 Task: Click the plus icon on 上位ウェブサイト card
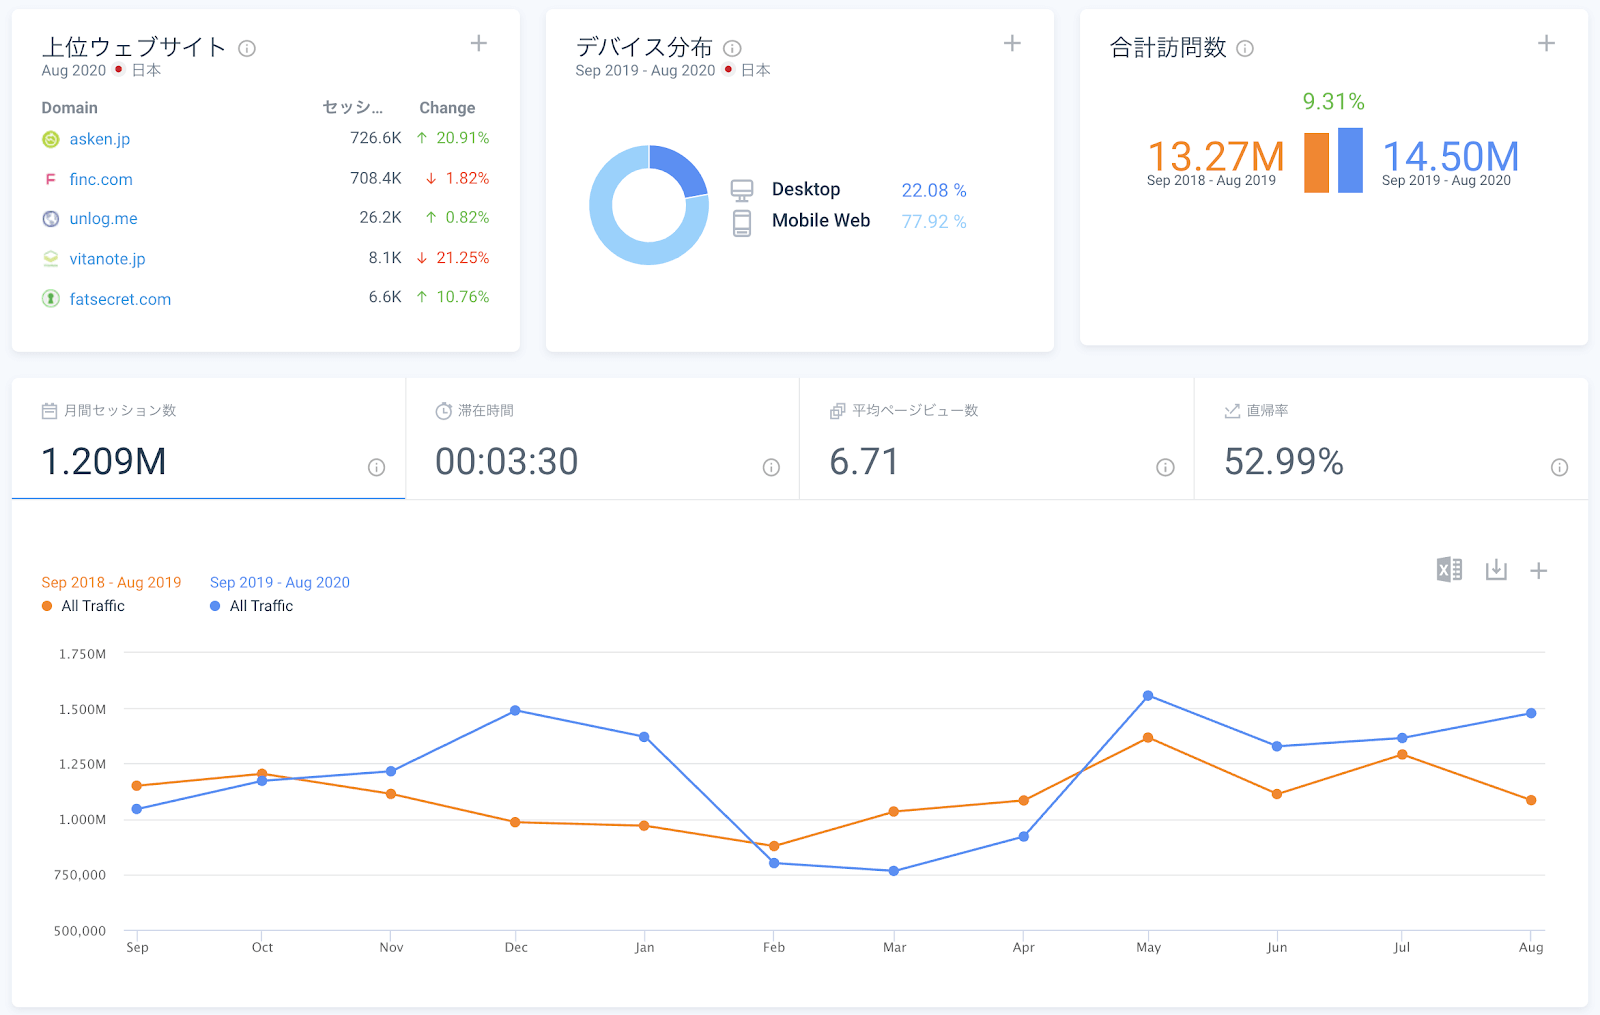click(x=479, y=43)
